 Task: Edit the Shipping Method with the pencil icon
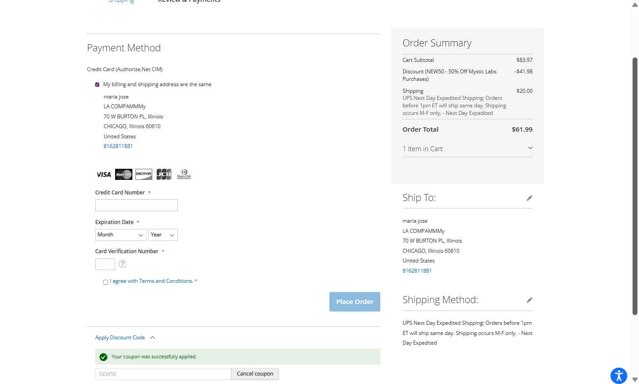(x=529, y=300)
